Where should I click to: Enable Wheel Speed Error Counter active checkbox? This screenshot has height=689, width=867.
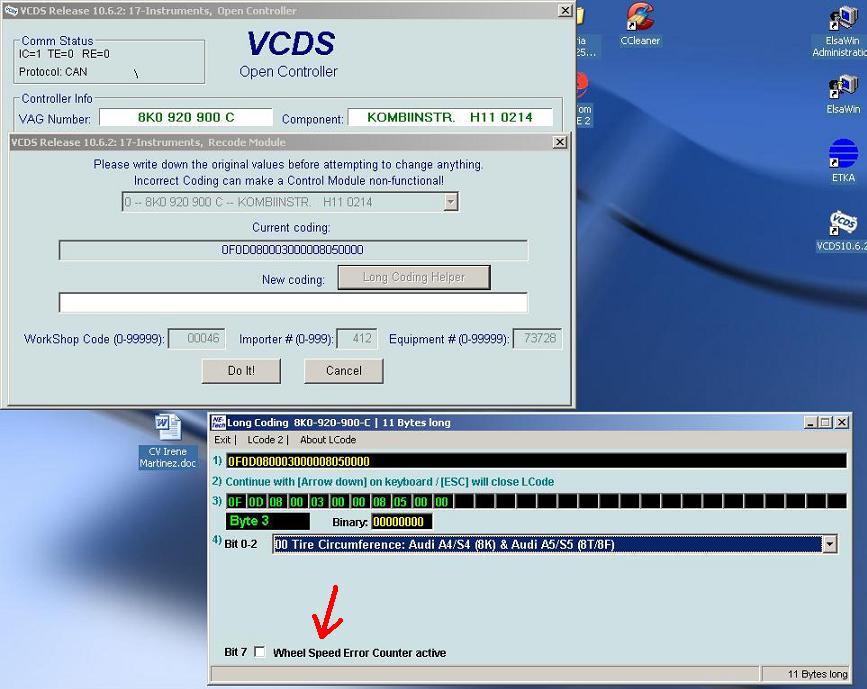(x=259, y=652)
